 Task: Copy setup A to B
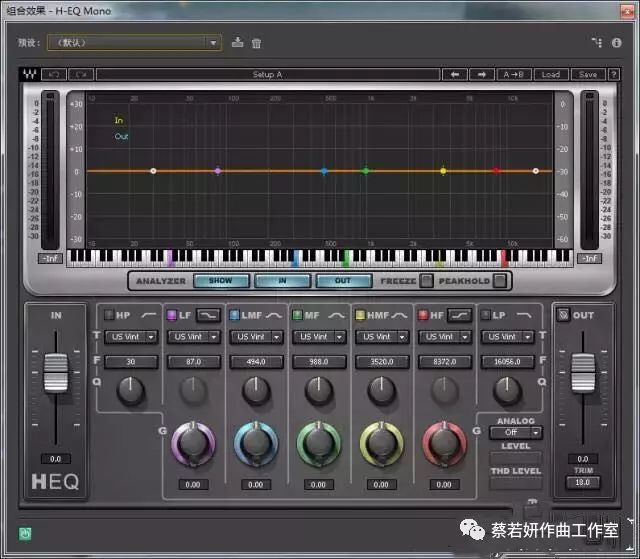[513, 75]
